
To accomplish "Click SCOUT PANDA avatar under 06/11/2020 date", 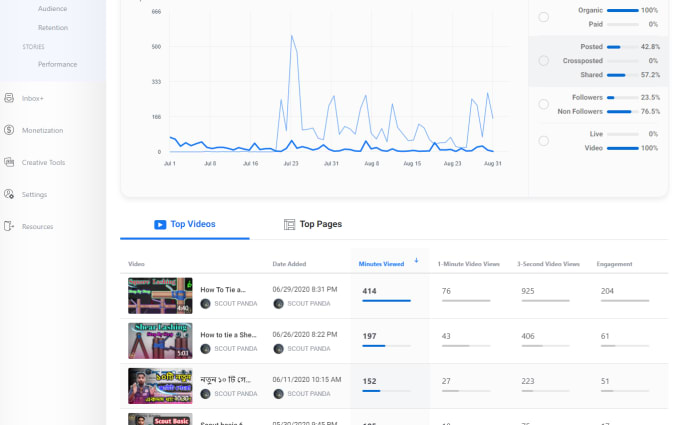I will pos(278,394).
